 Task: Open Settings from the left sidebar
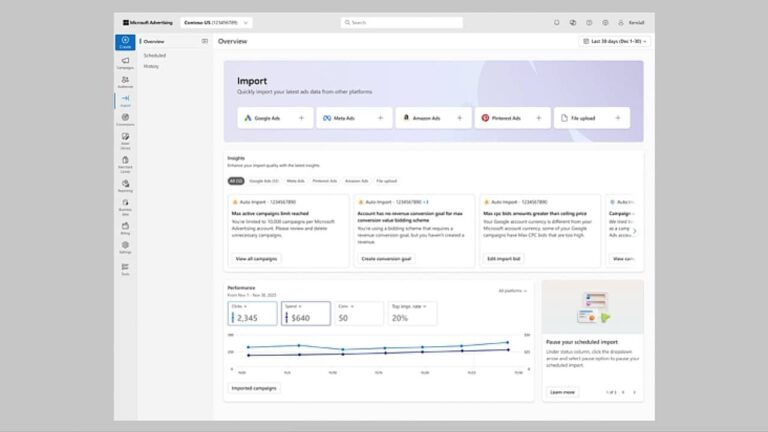click(125, 247)
